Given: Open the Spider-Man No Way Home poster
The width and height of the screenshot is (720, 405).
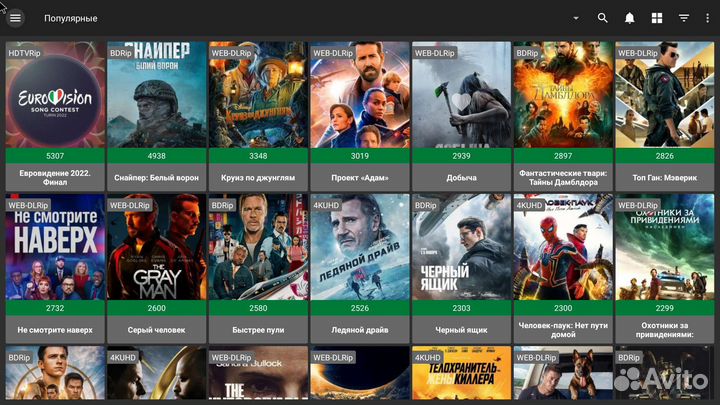Looking at the screenshot, I should click(562, 247).
